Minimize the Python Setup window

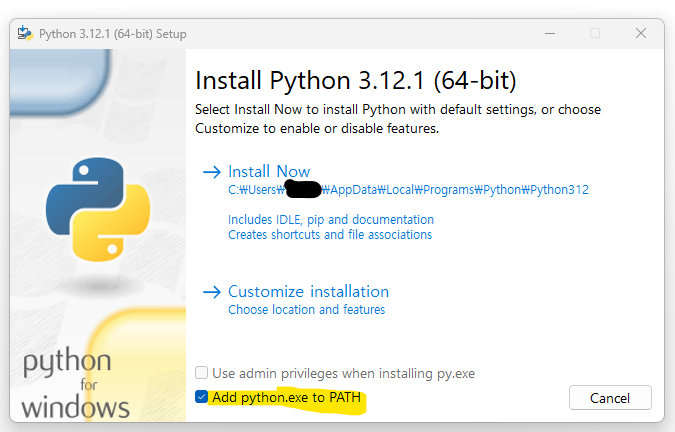pos(550,33)
